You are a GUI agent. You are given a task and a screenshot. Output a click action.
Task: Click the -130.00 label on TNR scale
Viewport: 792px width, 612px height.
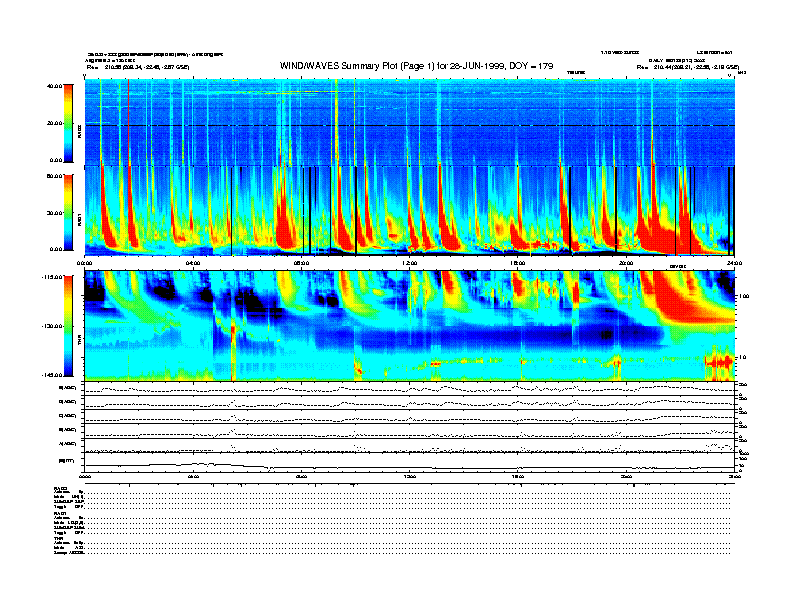52,326
